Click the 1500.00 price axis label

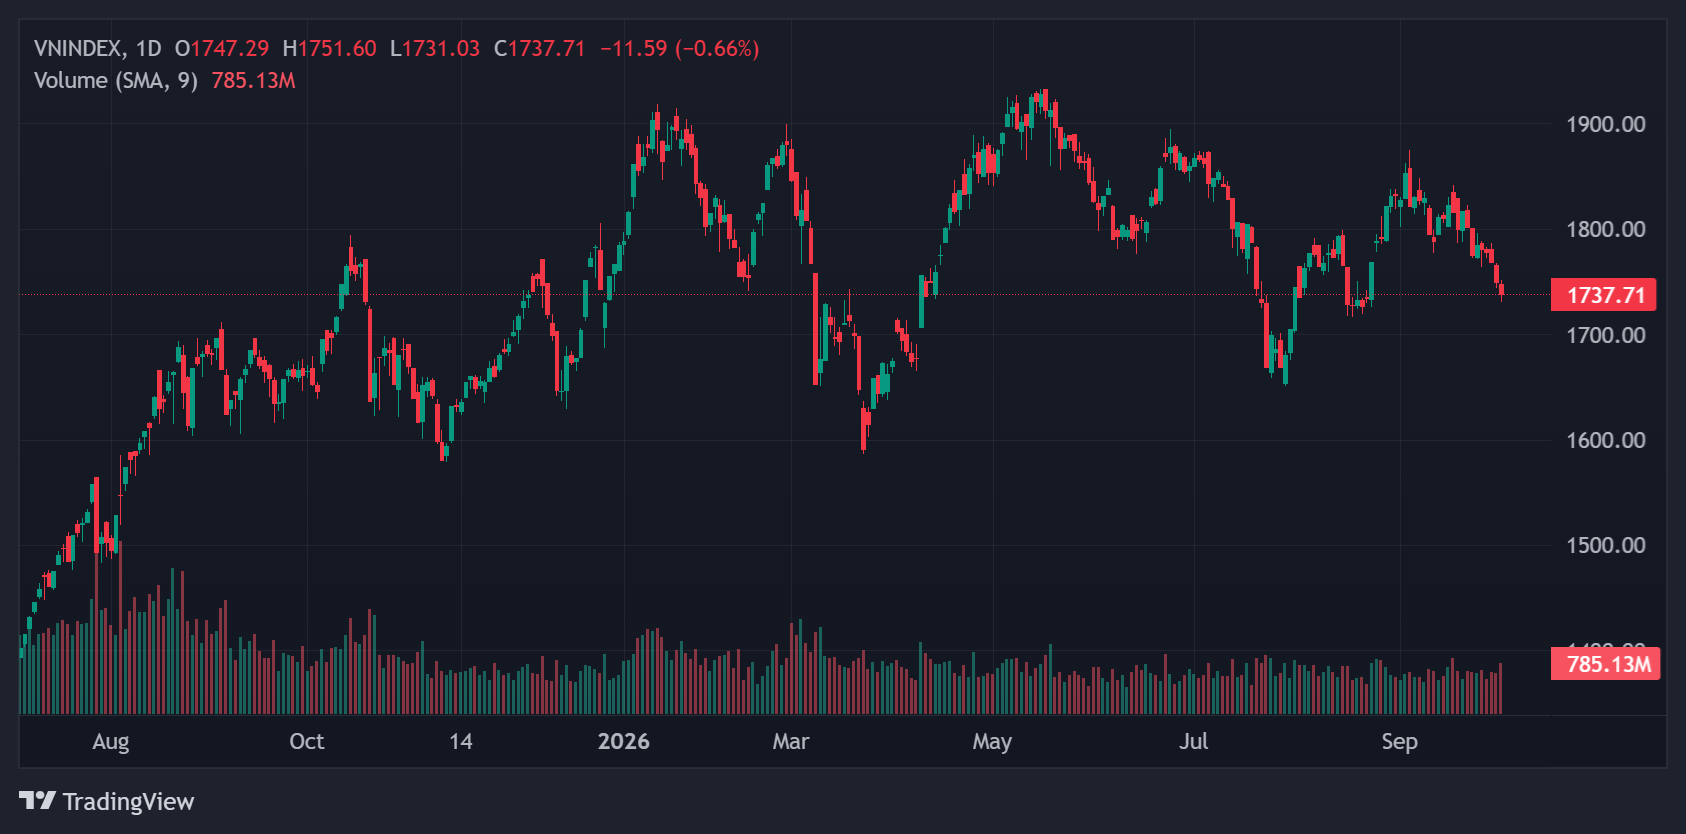pos(1606,545)
